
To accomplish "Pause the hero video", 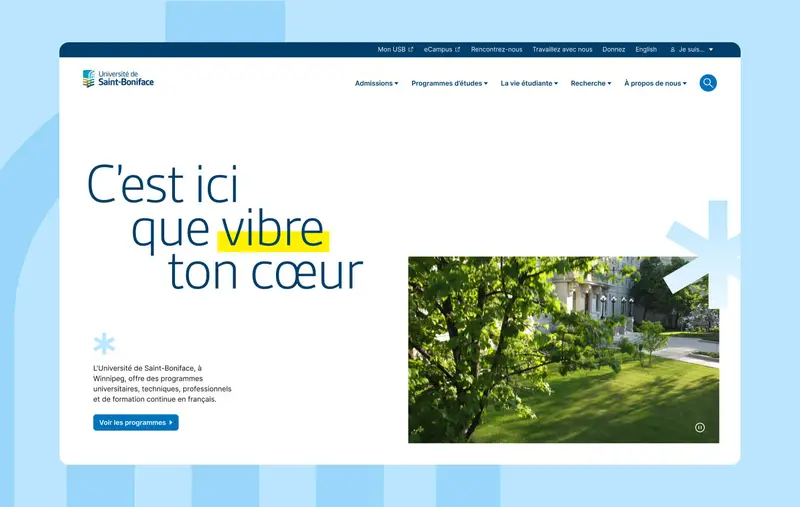I will (700, 427).
